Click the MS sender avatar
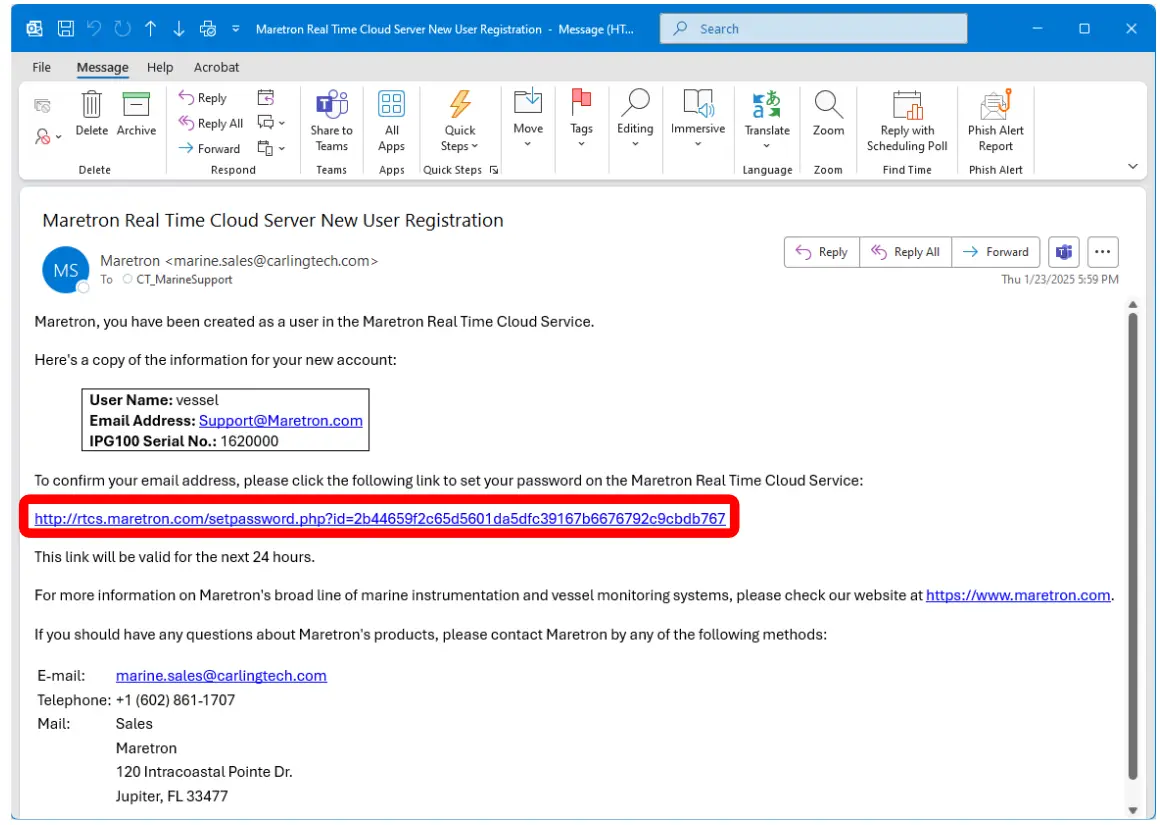 (x=66, y=270)
